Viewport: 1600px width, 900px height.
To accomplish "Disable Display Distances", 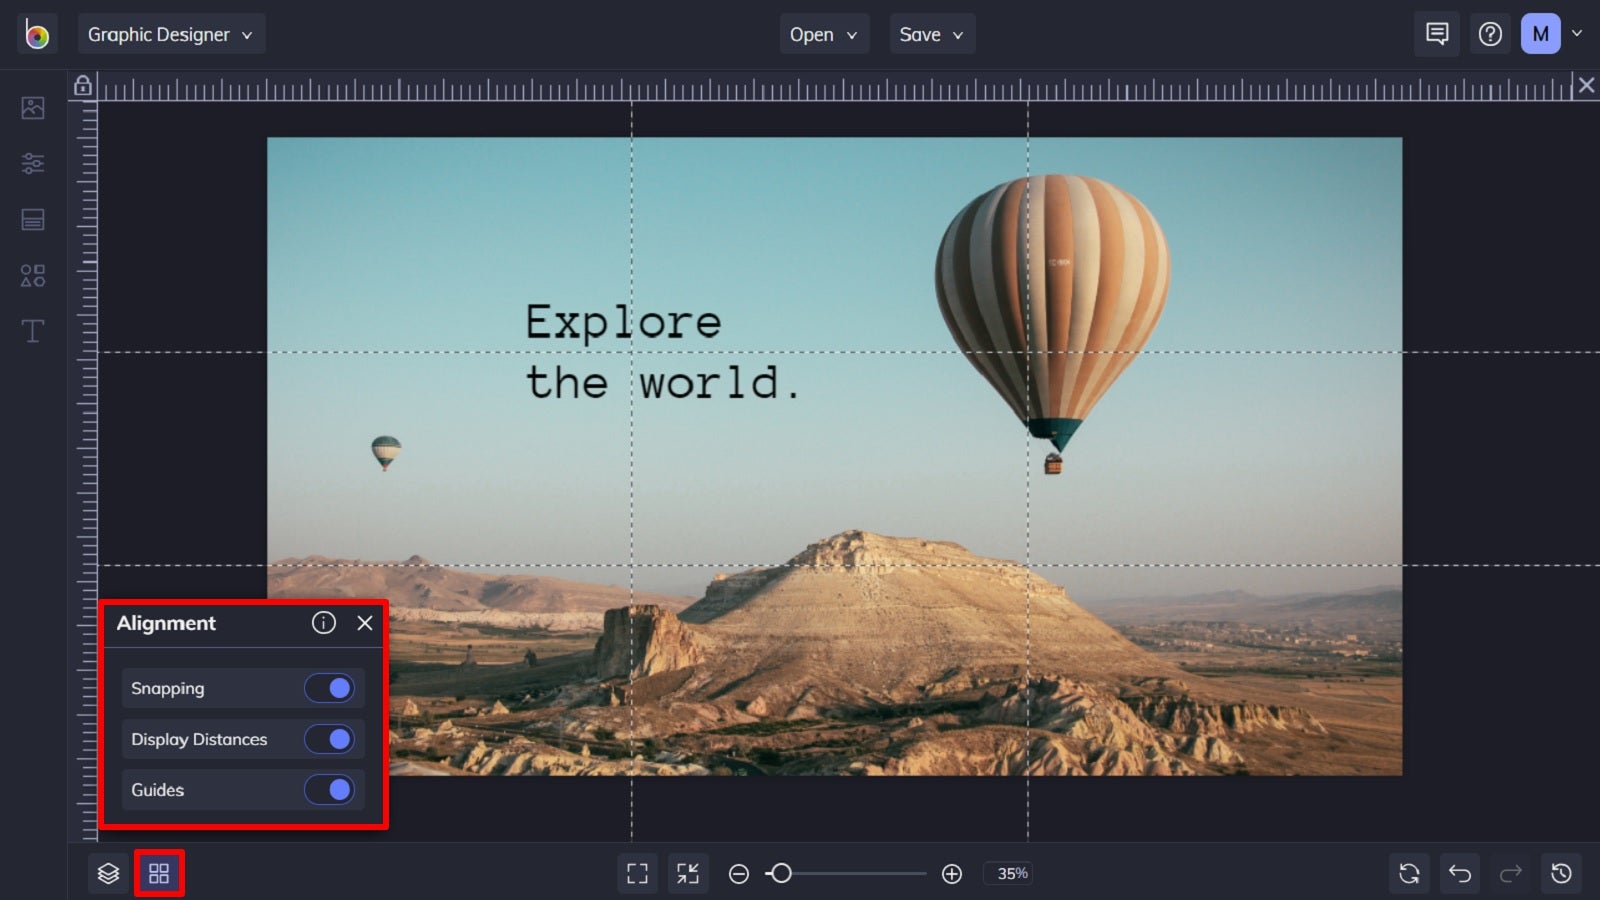I will 330,739.
